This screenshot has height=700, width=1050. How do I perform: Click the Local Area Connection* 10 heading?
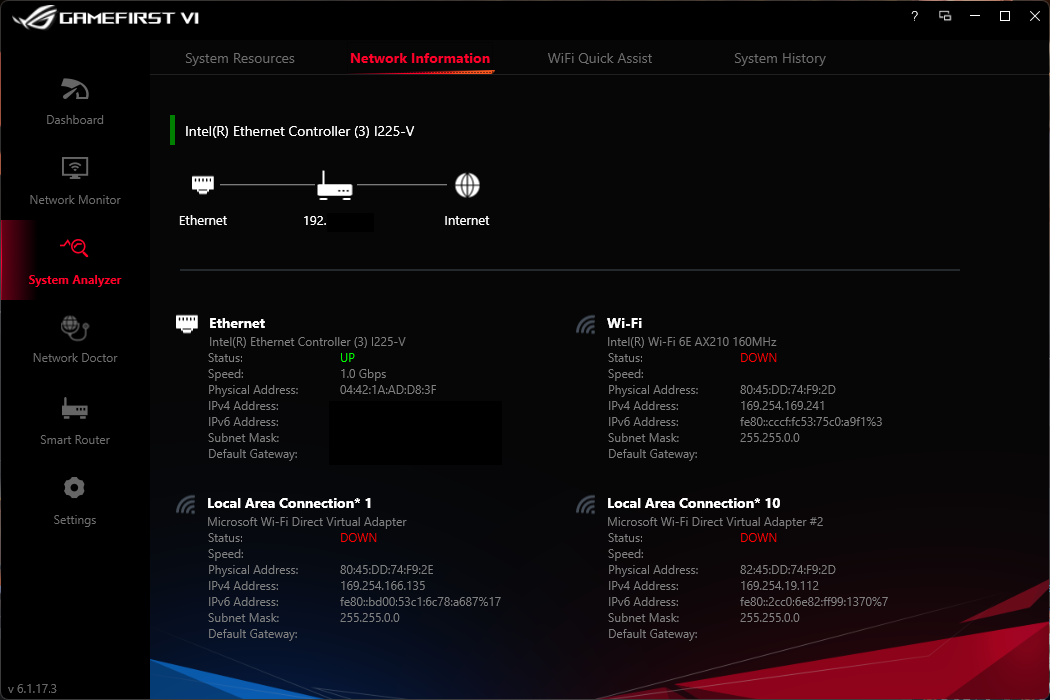click(694, 503)
